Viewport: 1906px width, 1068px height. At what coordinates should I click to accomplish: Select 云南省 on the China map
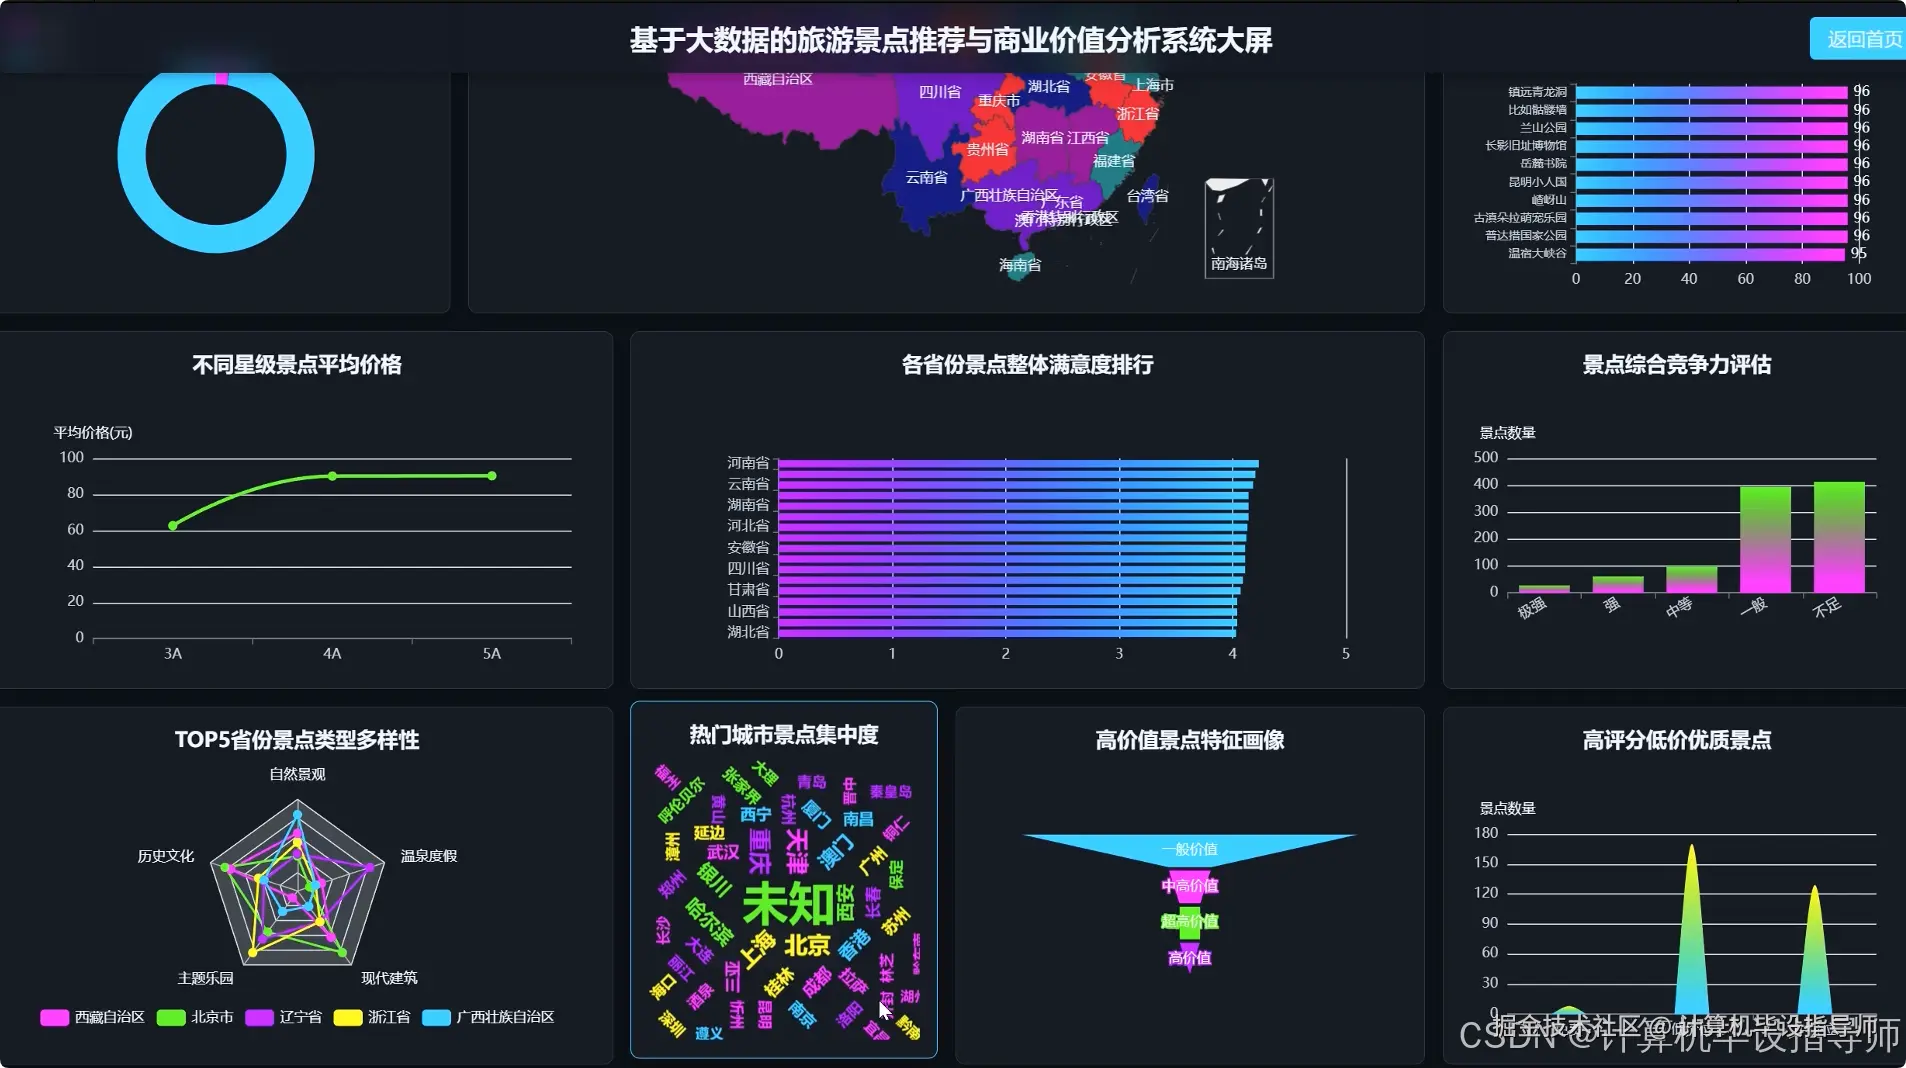tap(925, 176)
